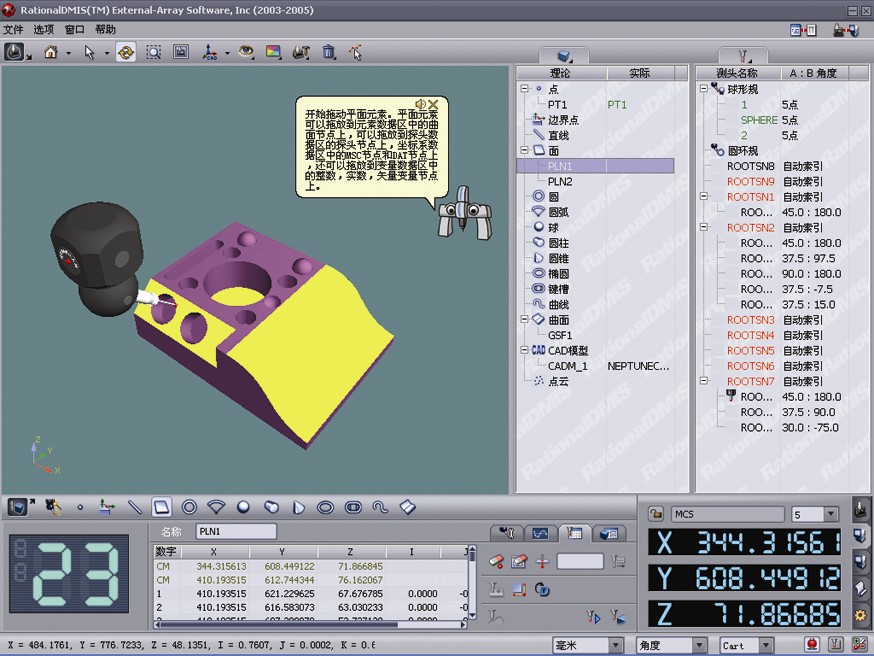The width and height of the screenshot is (874, 656).
Task: Click the pointer selection arrow tool
Action: (x=90, y=52)
